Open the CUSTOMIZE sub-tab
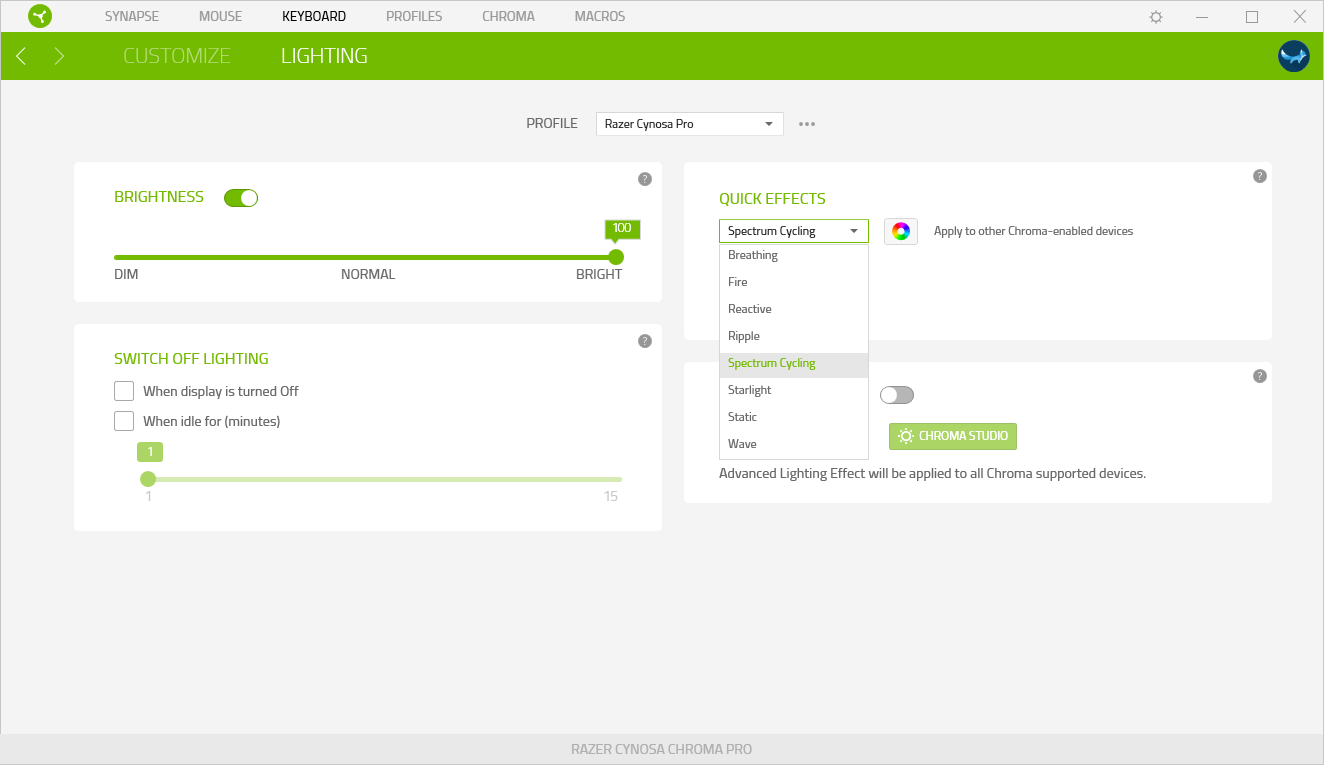The height and width of the screenshot is (765, 1324). click(x=177, y=56)
